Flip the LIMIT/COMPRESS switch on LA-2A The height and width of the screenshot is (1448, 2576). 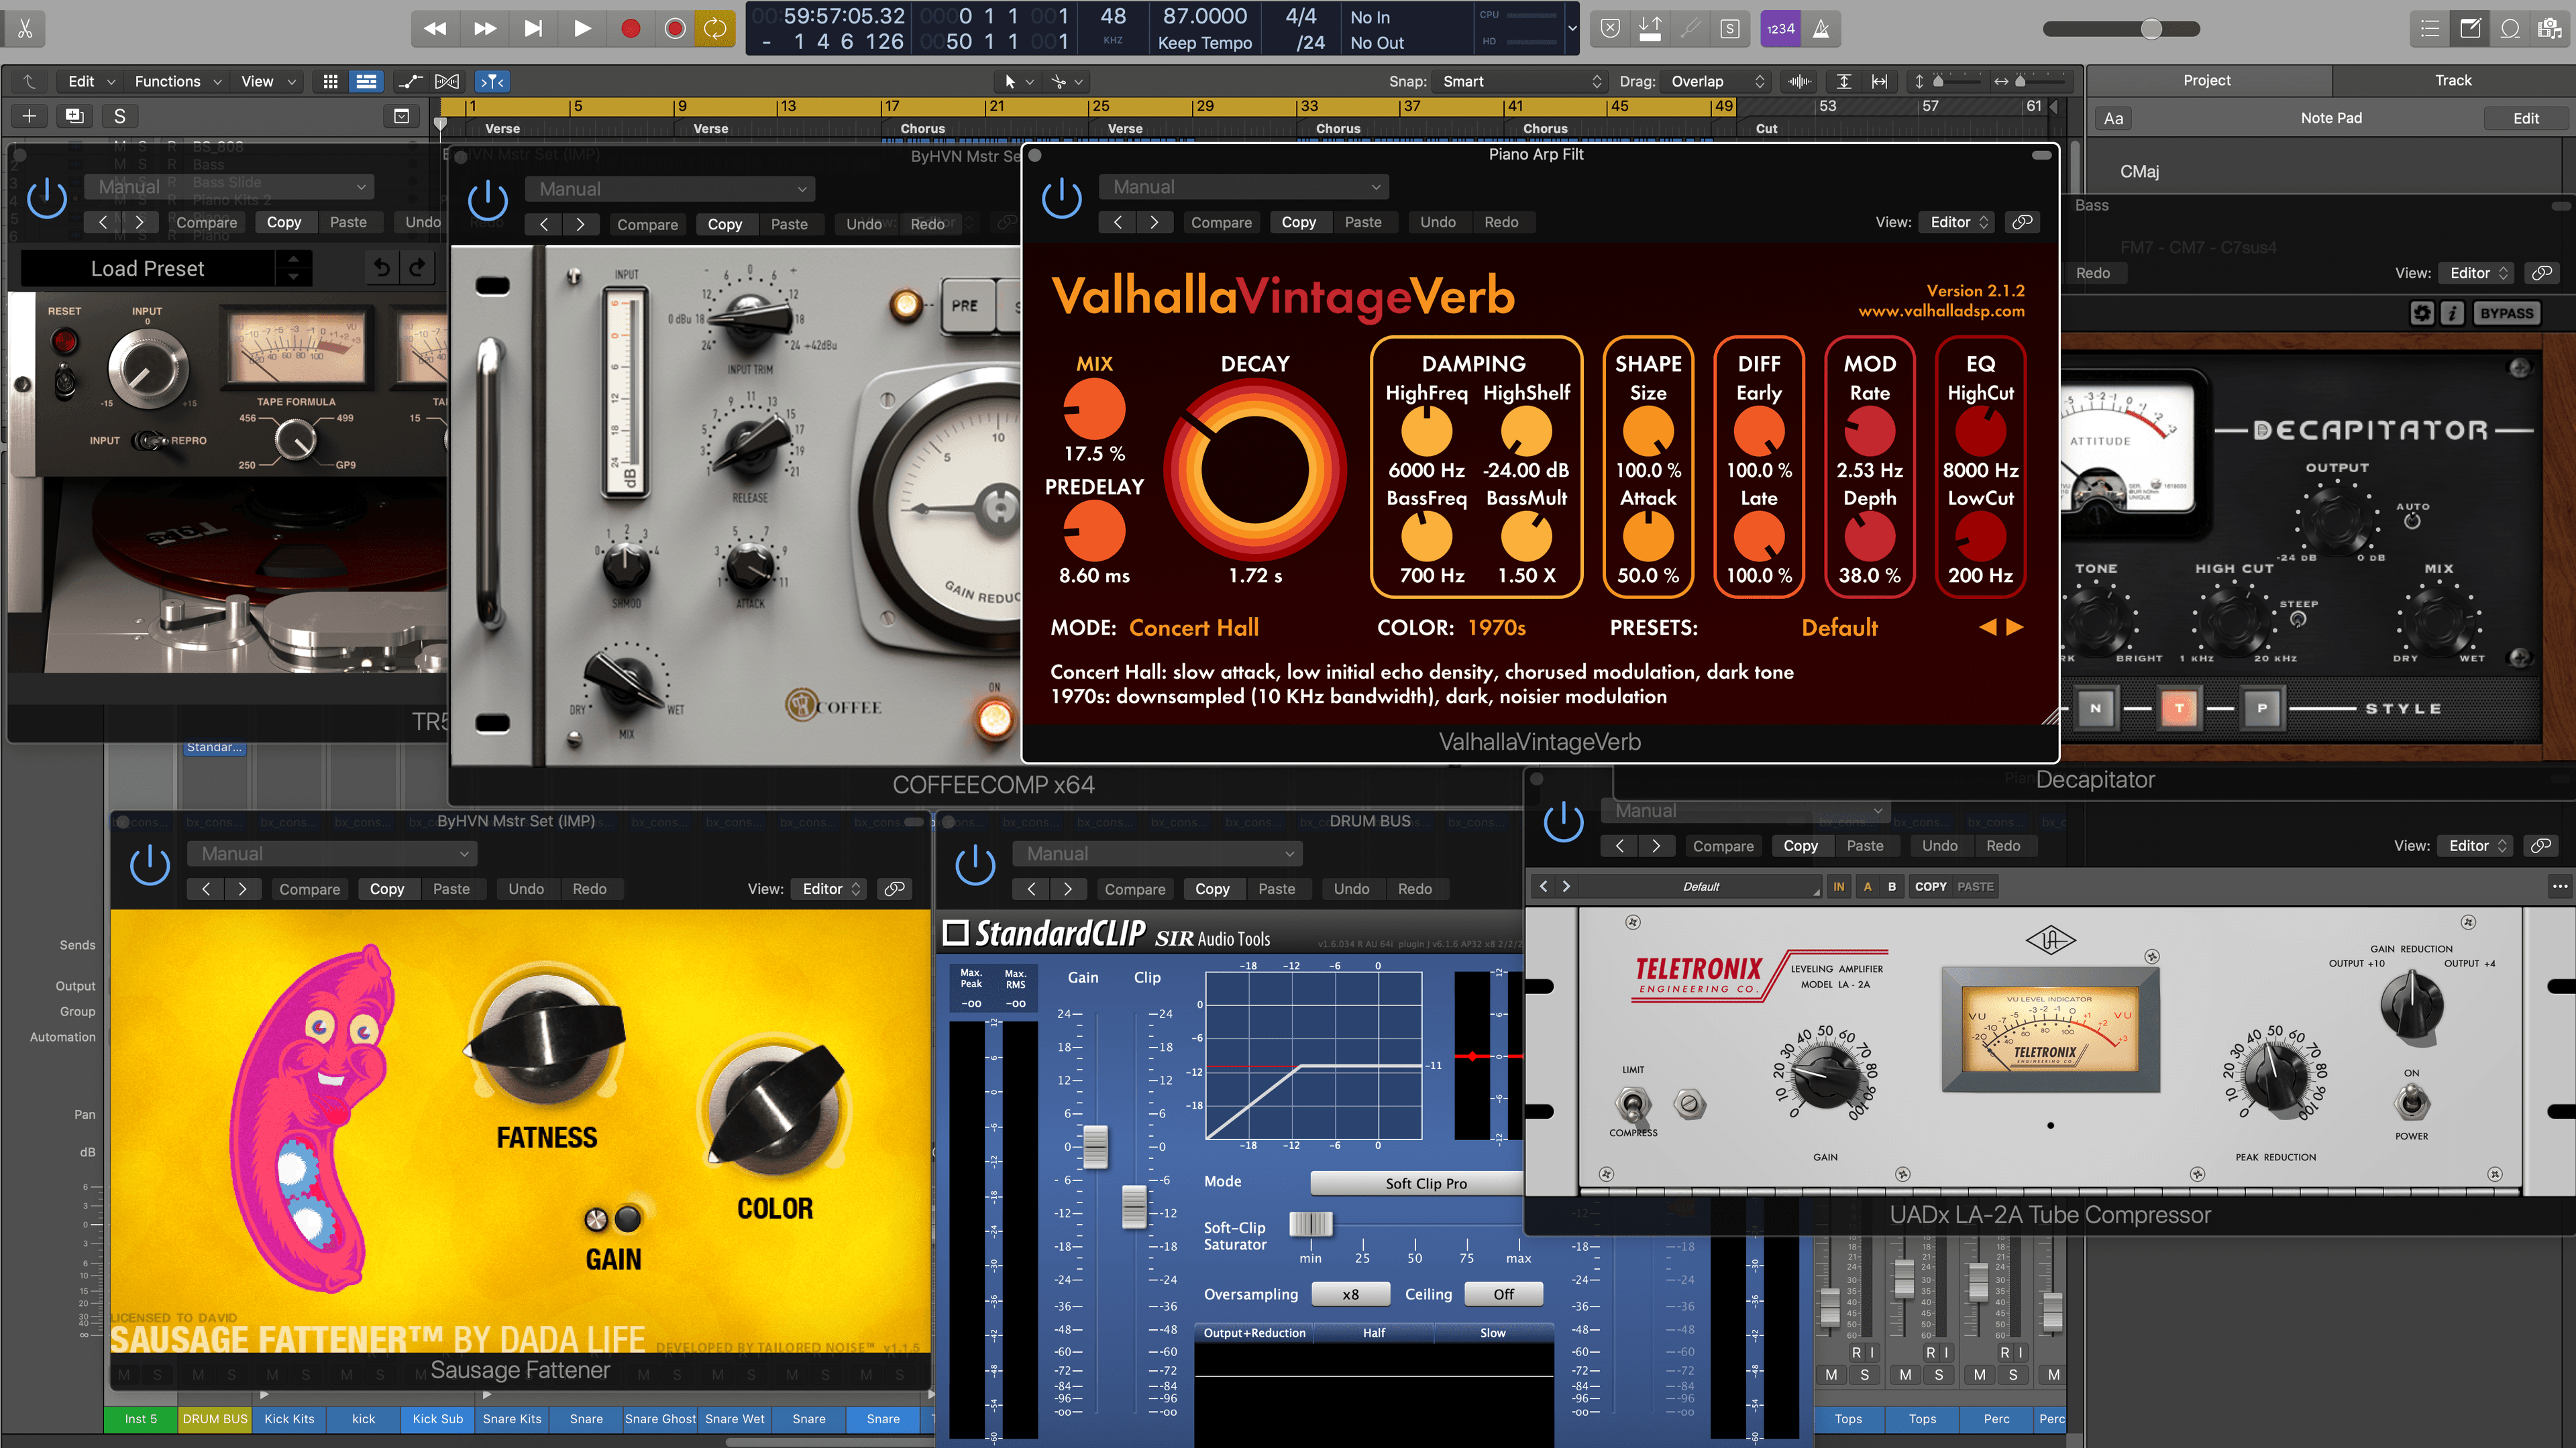(1632, 1104)
